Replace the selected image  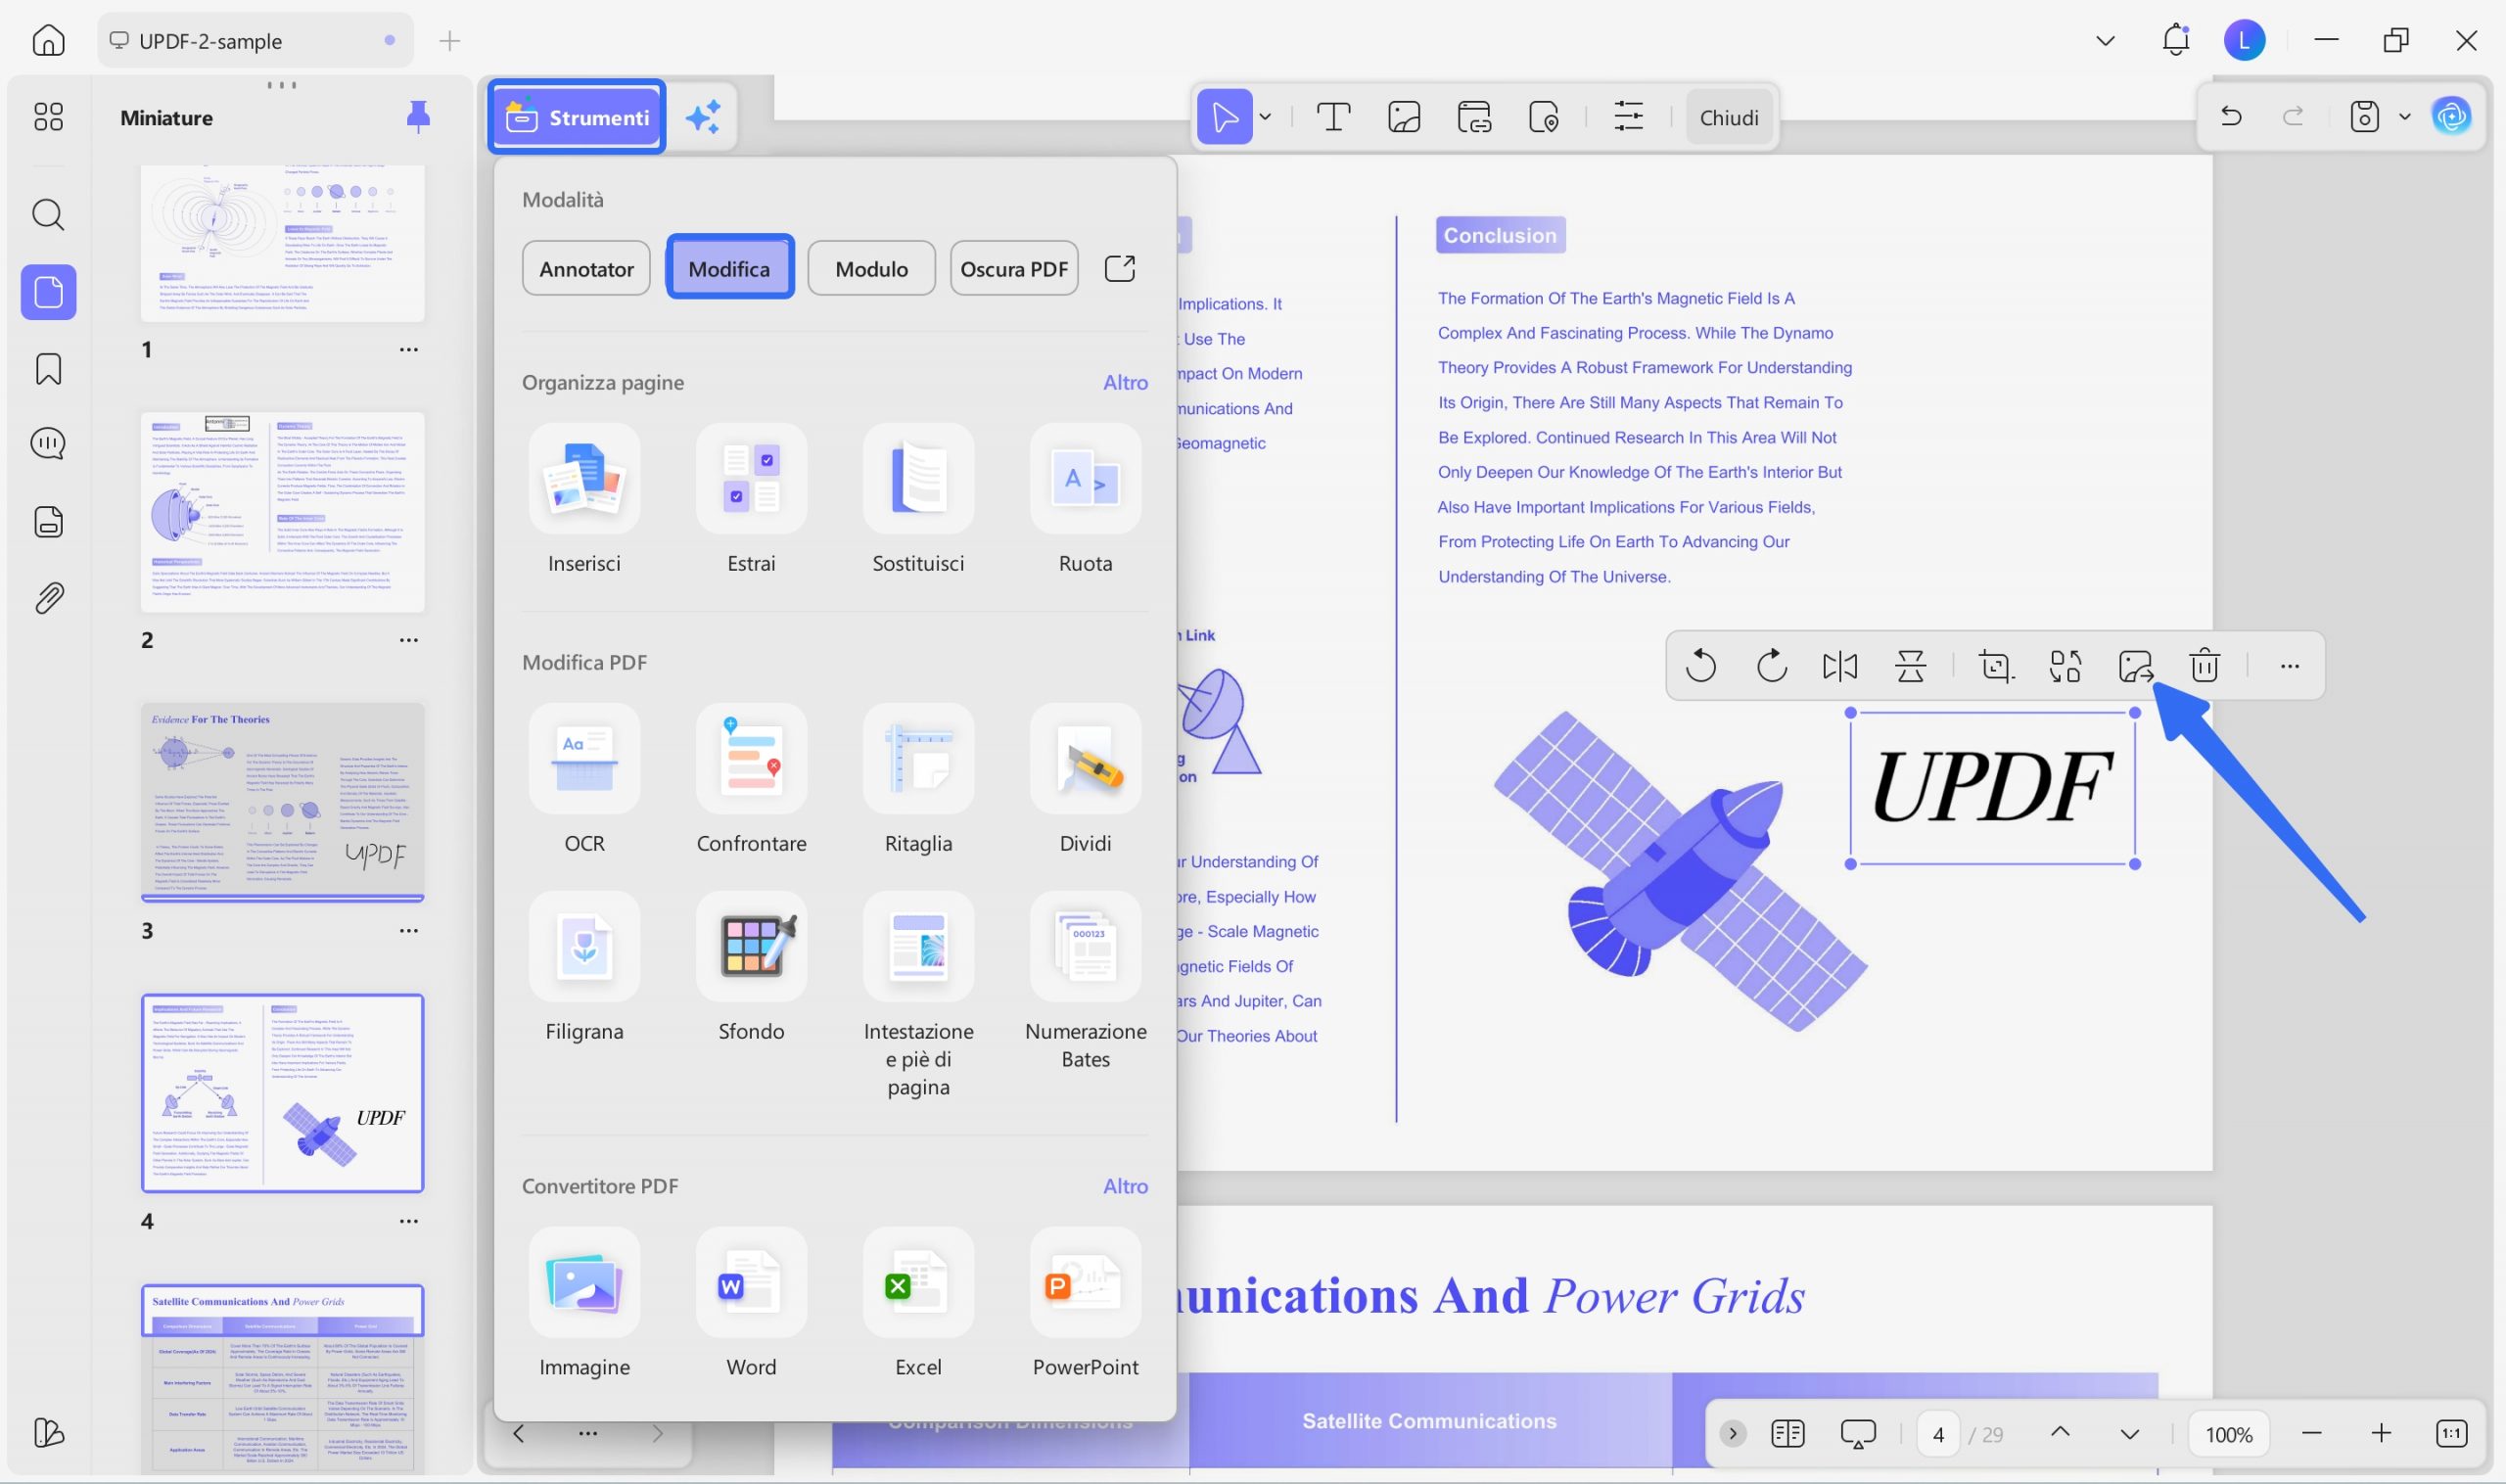pos(2065,665)
